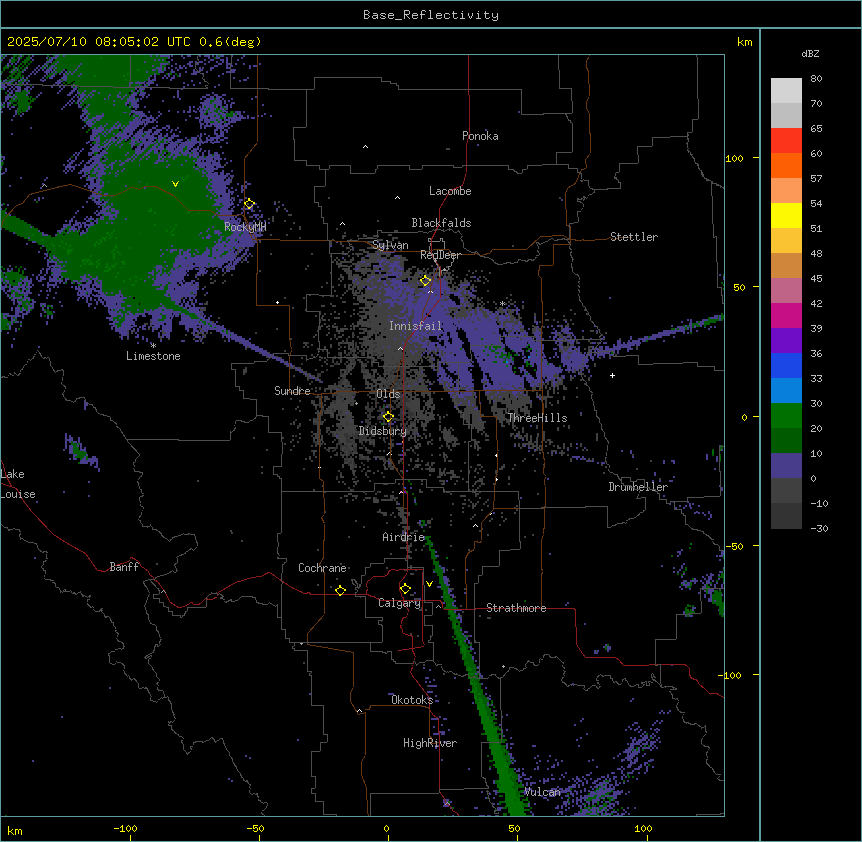Screen dimensions: 862x842
Task: Select the yellow 54–51 dBZ legend swatch
Action: click(786, 215)
